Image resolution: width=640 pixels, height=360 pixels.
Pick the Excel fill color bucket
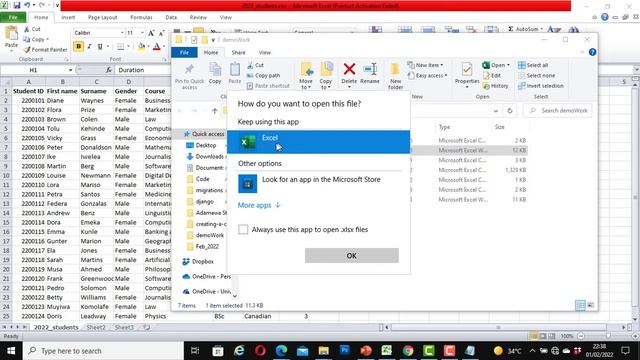click(141, 47)
